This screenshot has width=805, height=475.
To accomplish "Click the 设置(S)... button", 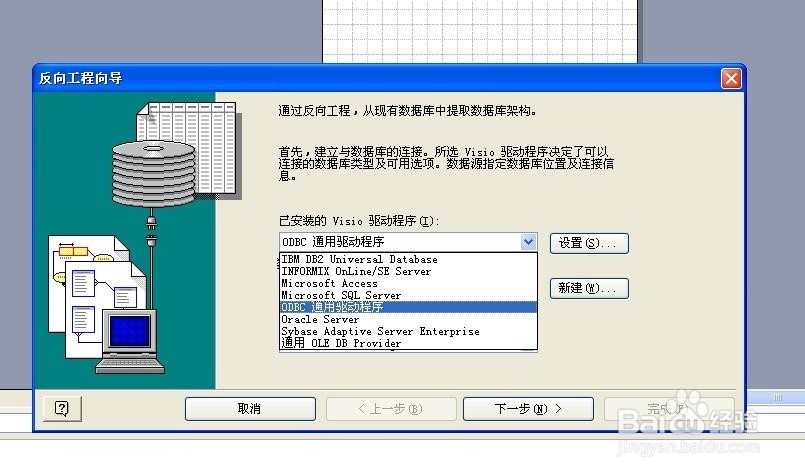I will 589,243.
